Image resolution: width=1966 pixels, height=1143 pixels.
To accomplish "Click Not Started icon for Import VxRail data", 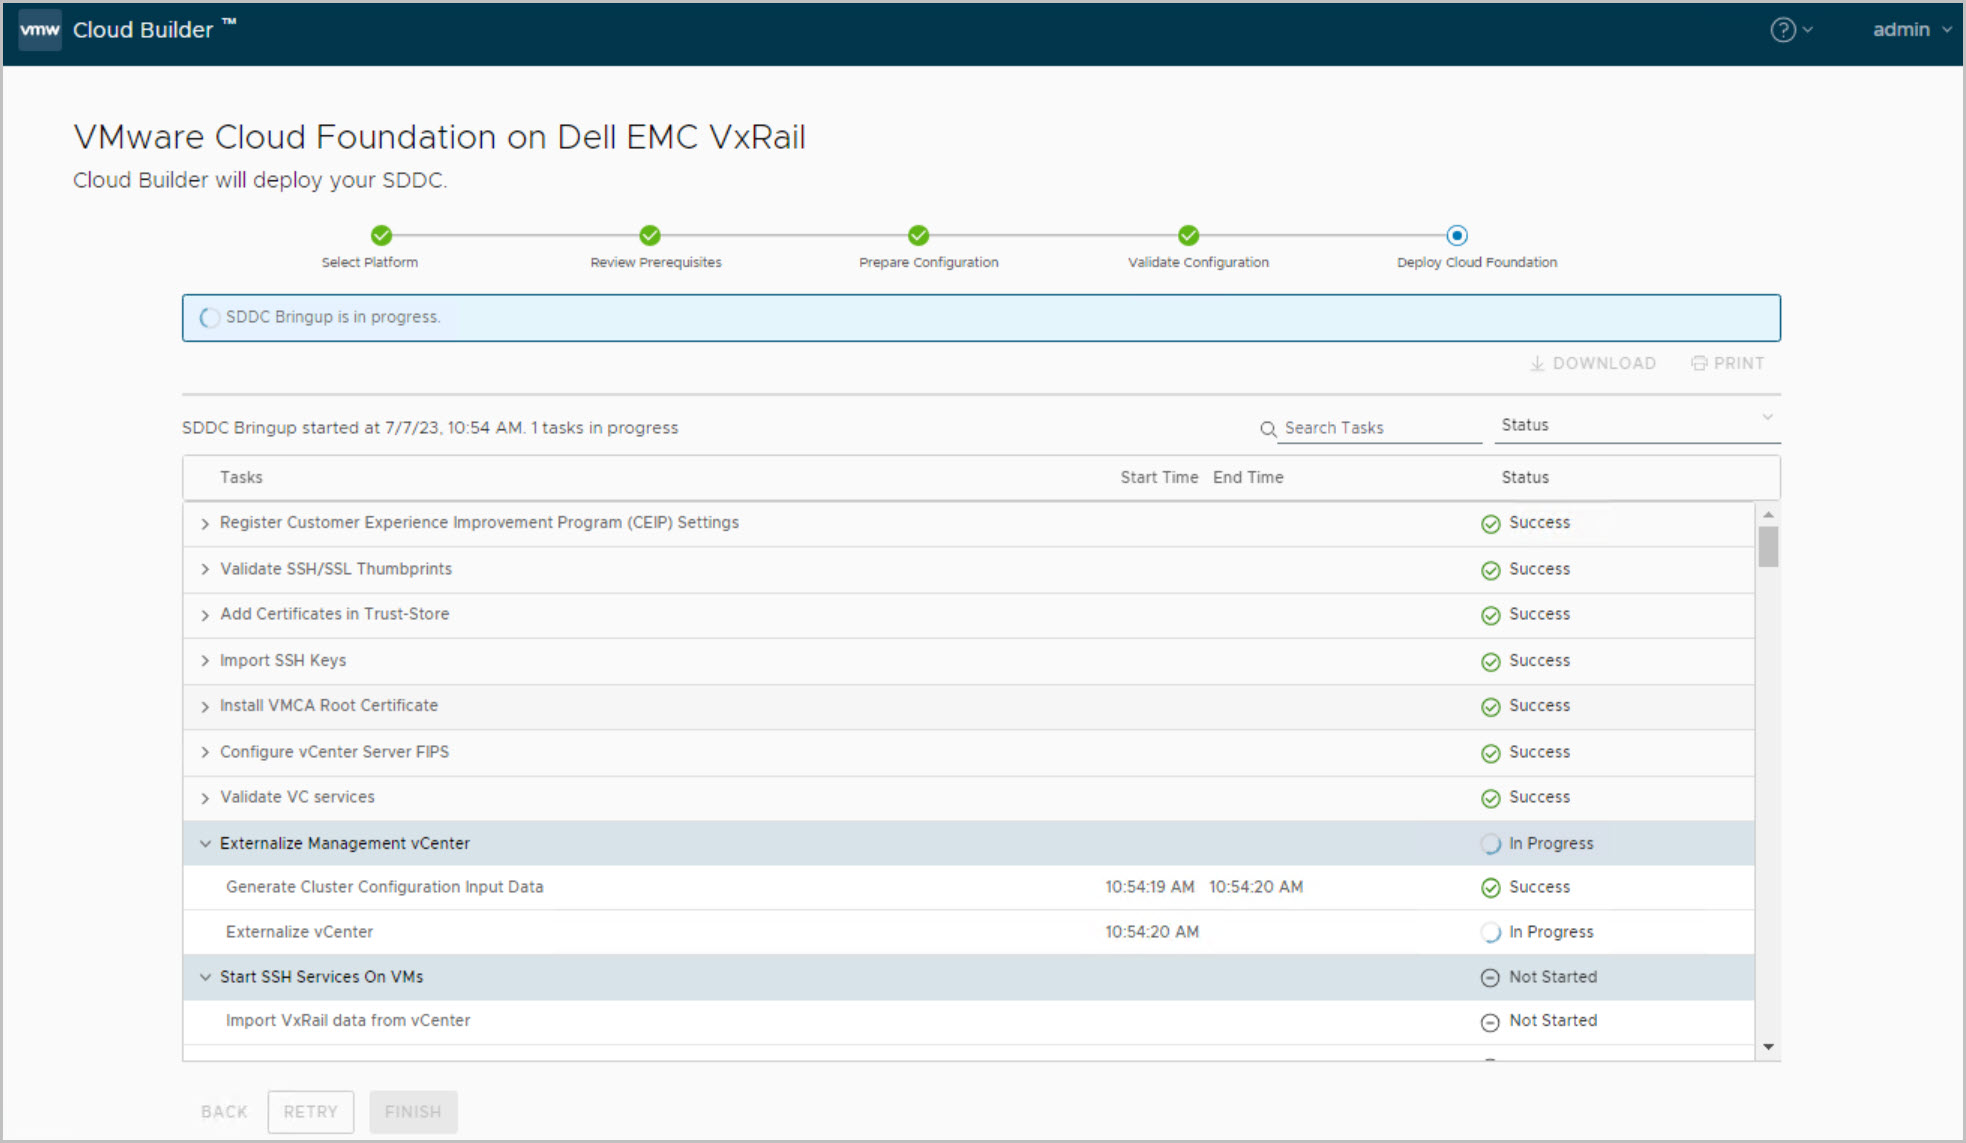I will pyautogui.click(x=1490, y=1022).
